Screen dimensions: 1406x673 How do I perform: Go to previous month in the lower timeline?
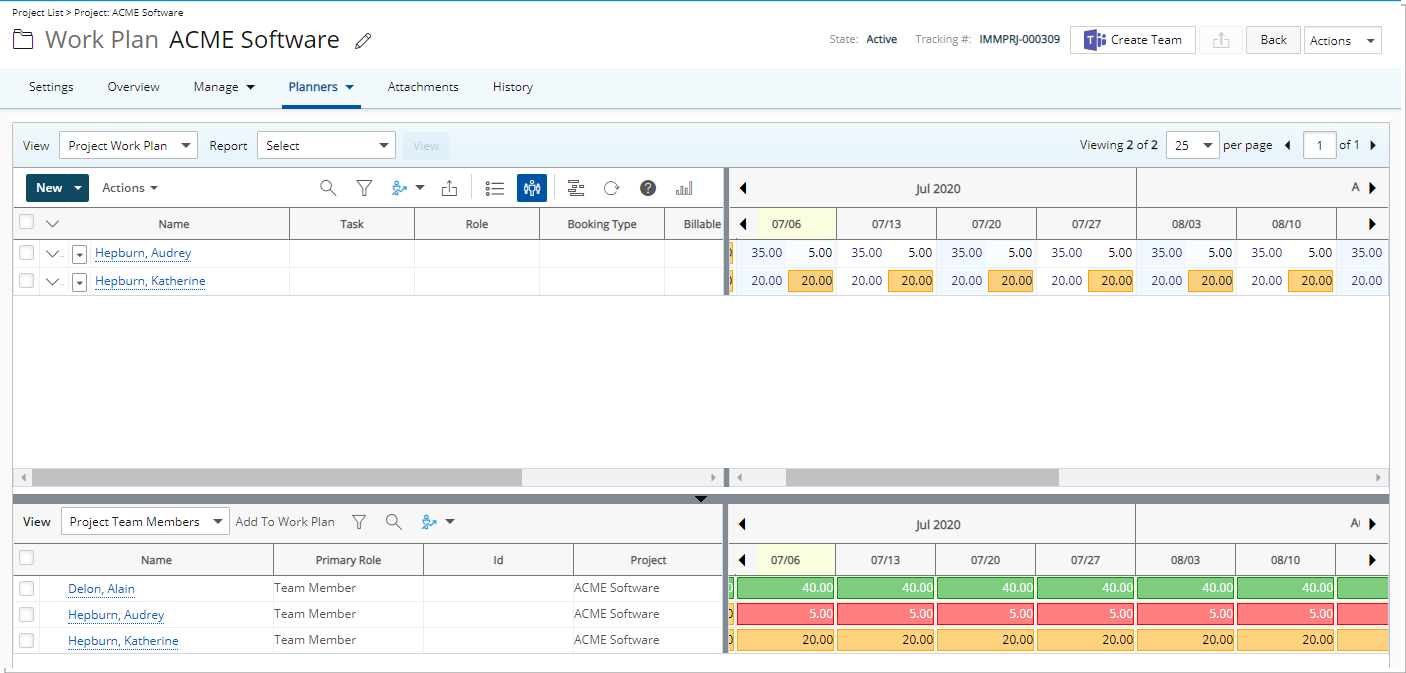point(742,524)
